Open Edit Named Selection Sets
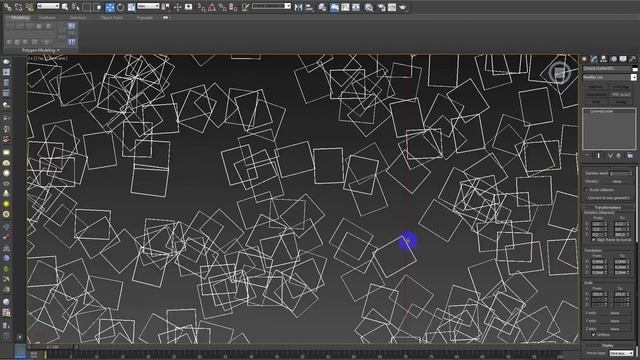The height and width of the screenshot is (360, 640). point(245,7)
